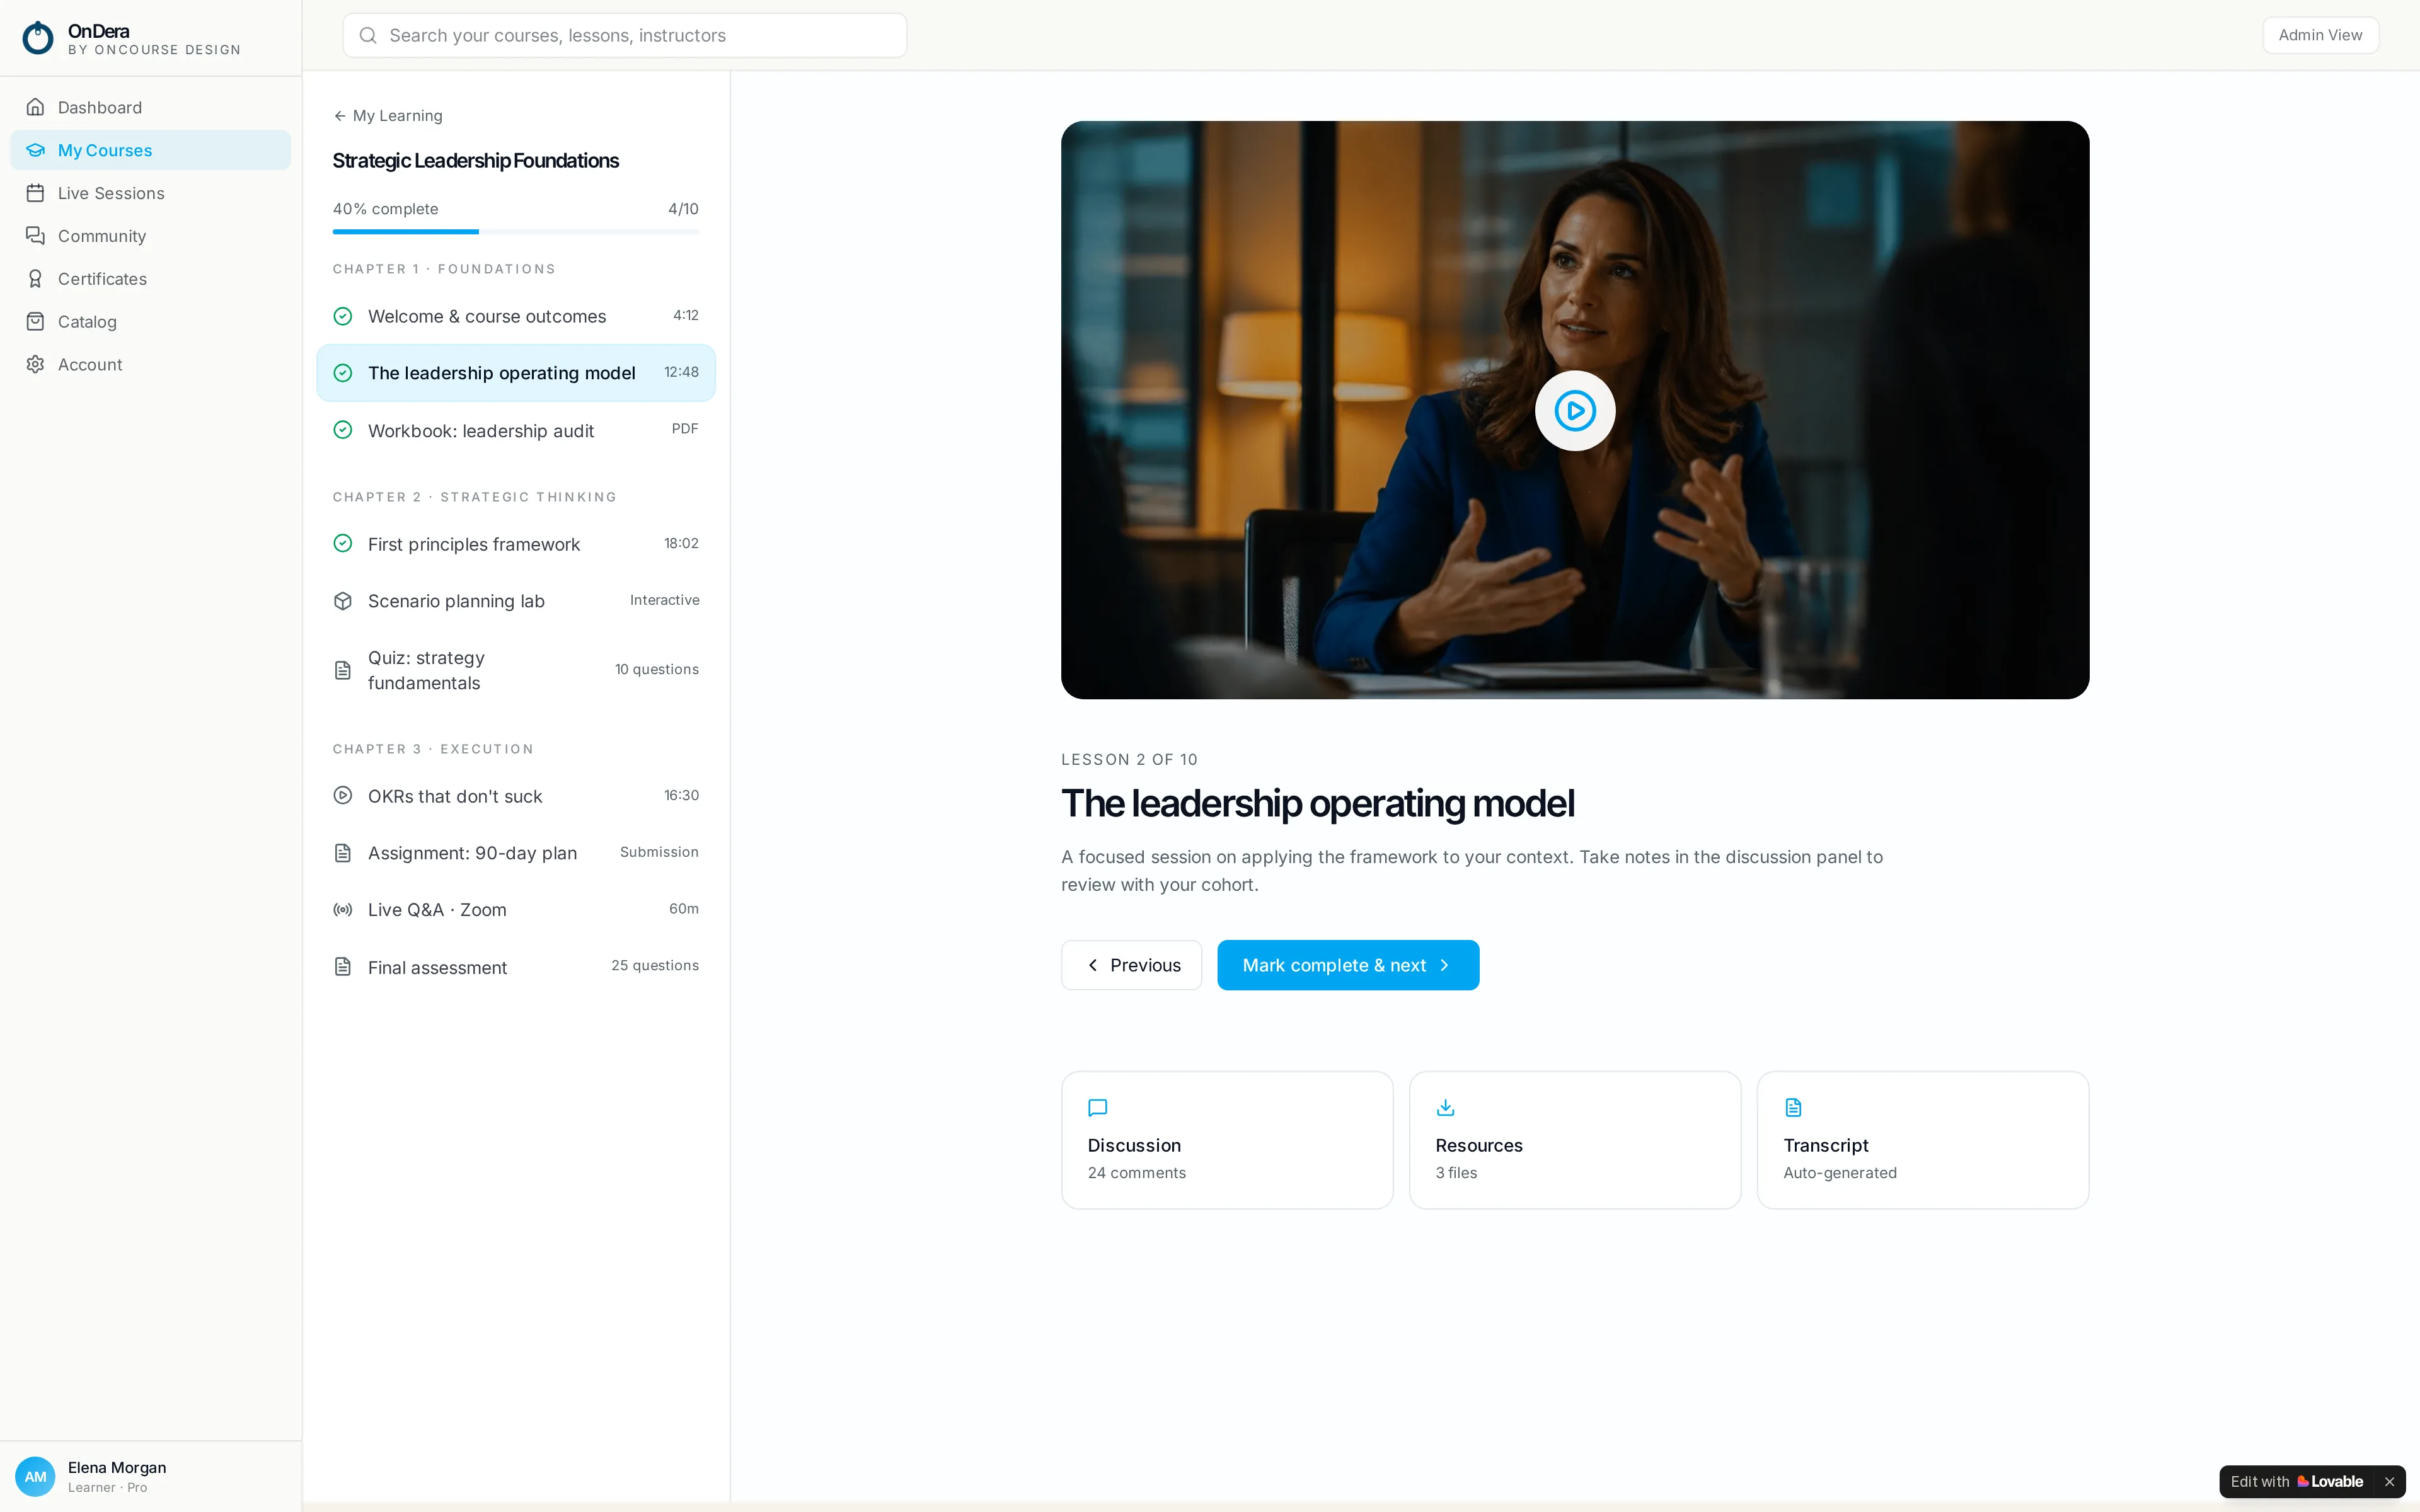
Task: Click the left chevron in Previous button
Action: [x=1093, y=965]
